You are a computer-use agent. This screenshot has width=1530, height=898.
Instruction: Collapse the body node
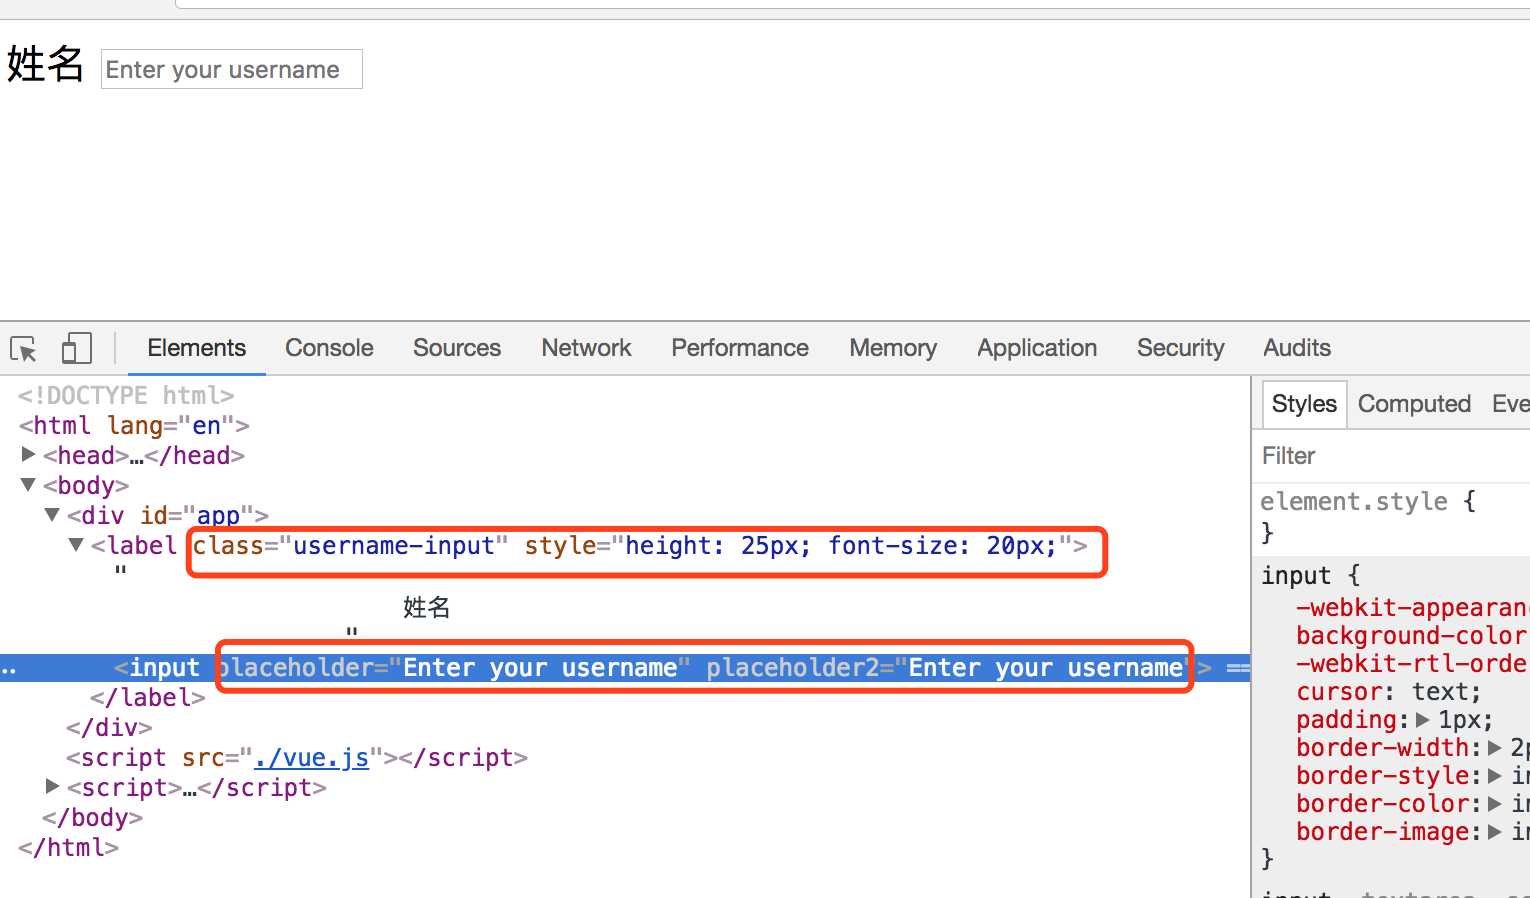click(29, 485)
